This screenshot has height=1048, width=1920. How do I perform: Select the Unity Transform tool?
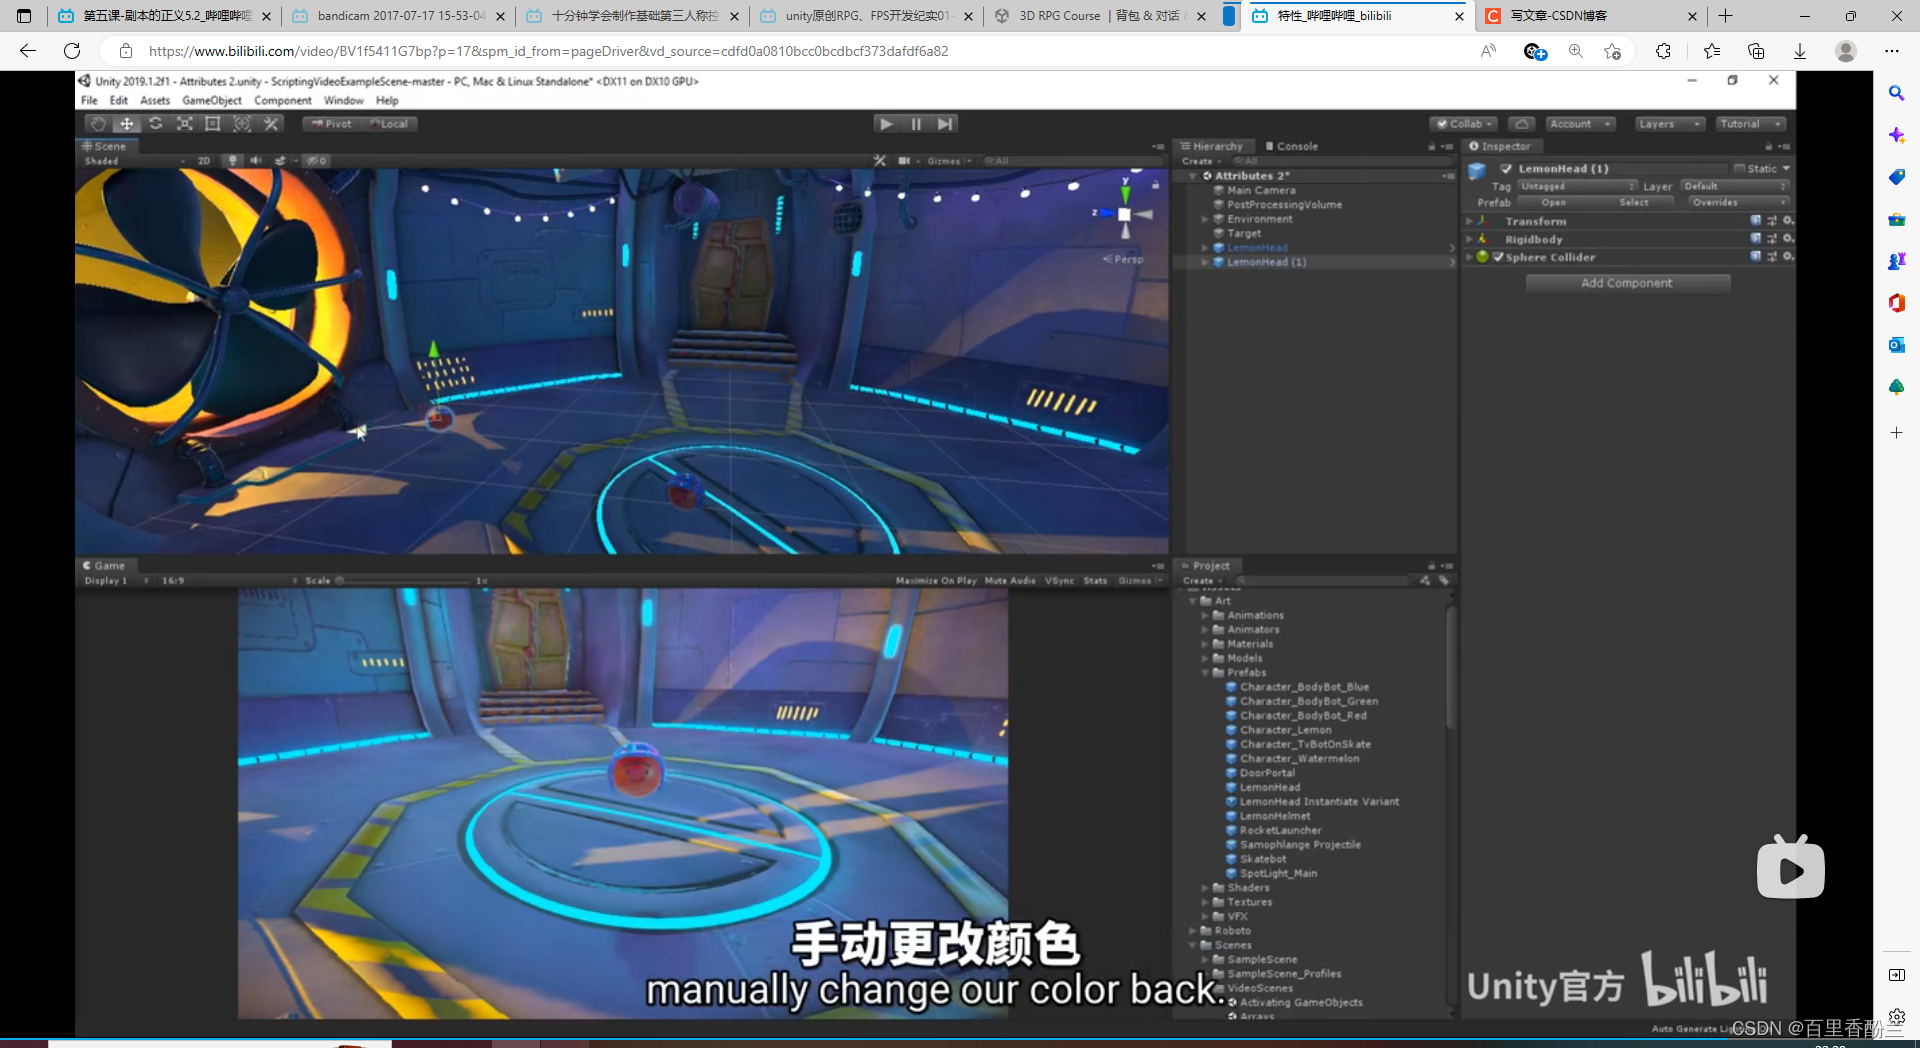point(242,124)
